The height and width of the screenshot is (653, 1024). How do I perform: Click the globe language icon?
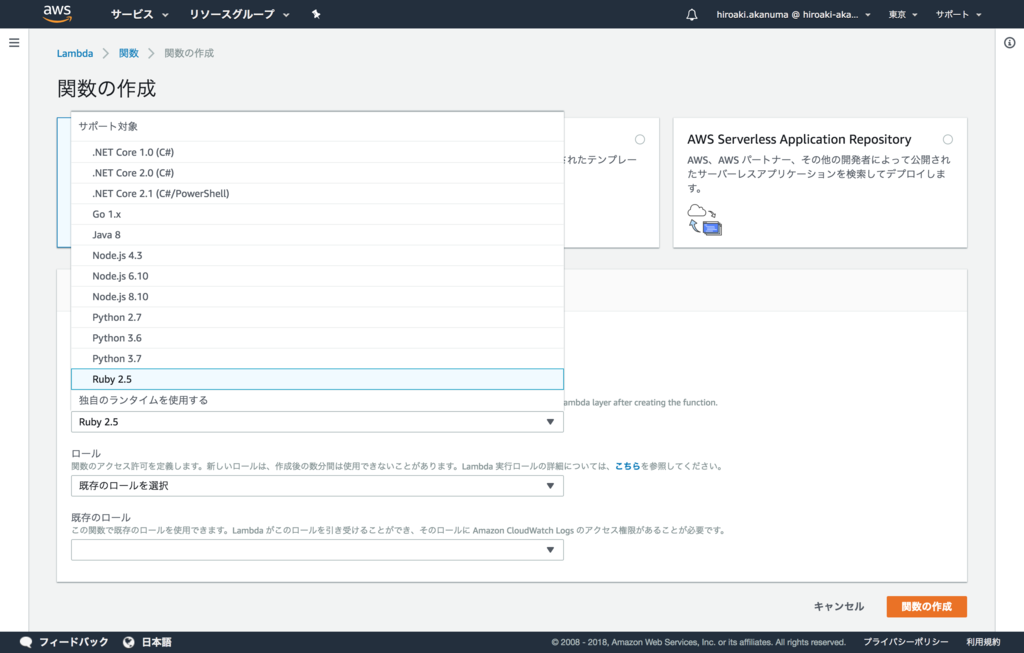pos(129,642)
